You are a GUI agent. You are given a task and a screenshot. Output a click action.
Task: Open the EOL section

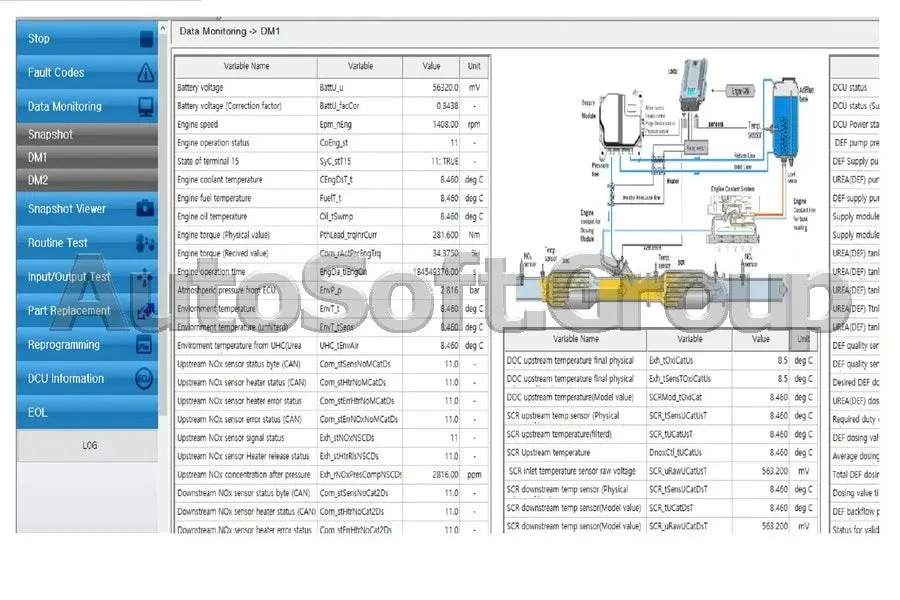tap(87, 412)
